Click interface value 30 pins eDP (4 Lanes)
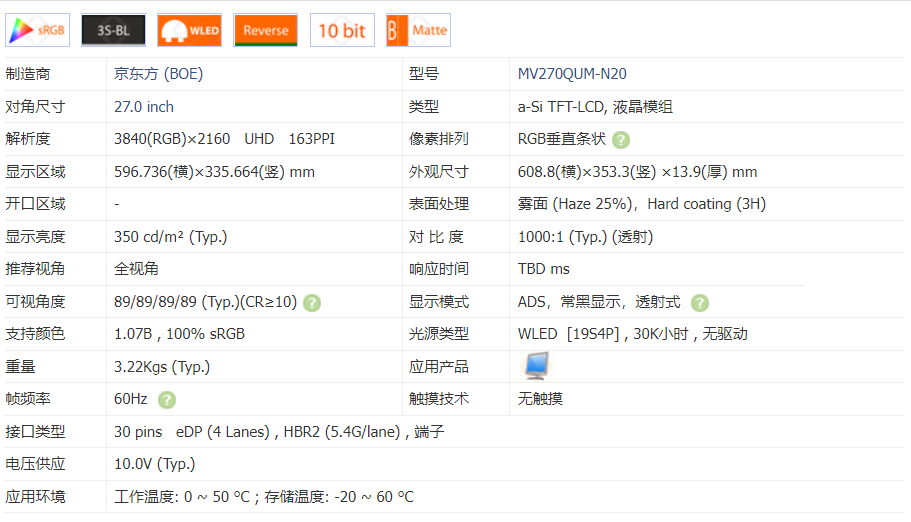This screenshot has height=522, width=911. (279, 432)
